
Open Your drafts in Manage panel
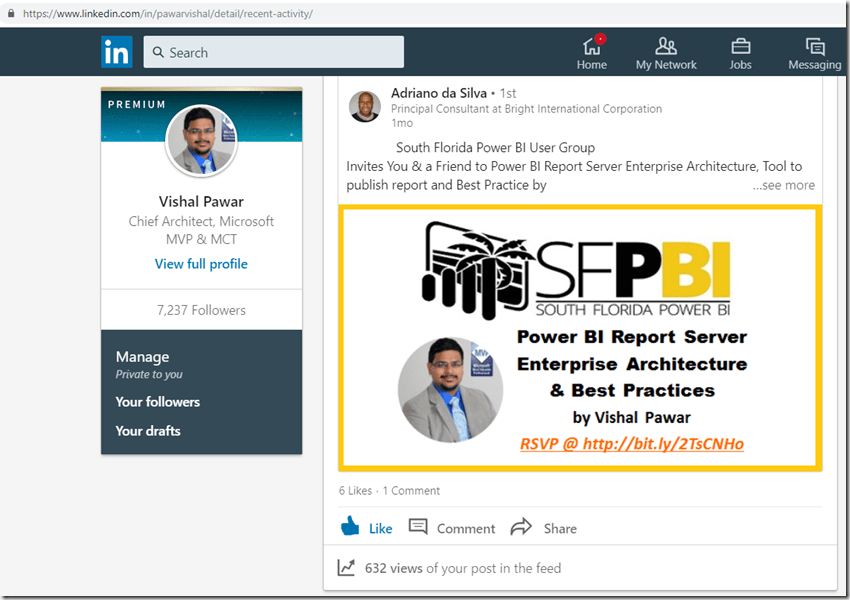(148, 431)
